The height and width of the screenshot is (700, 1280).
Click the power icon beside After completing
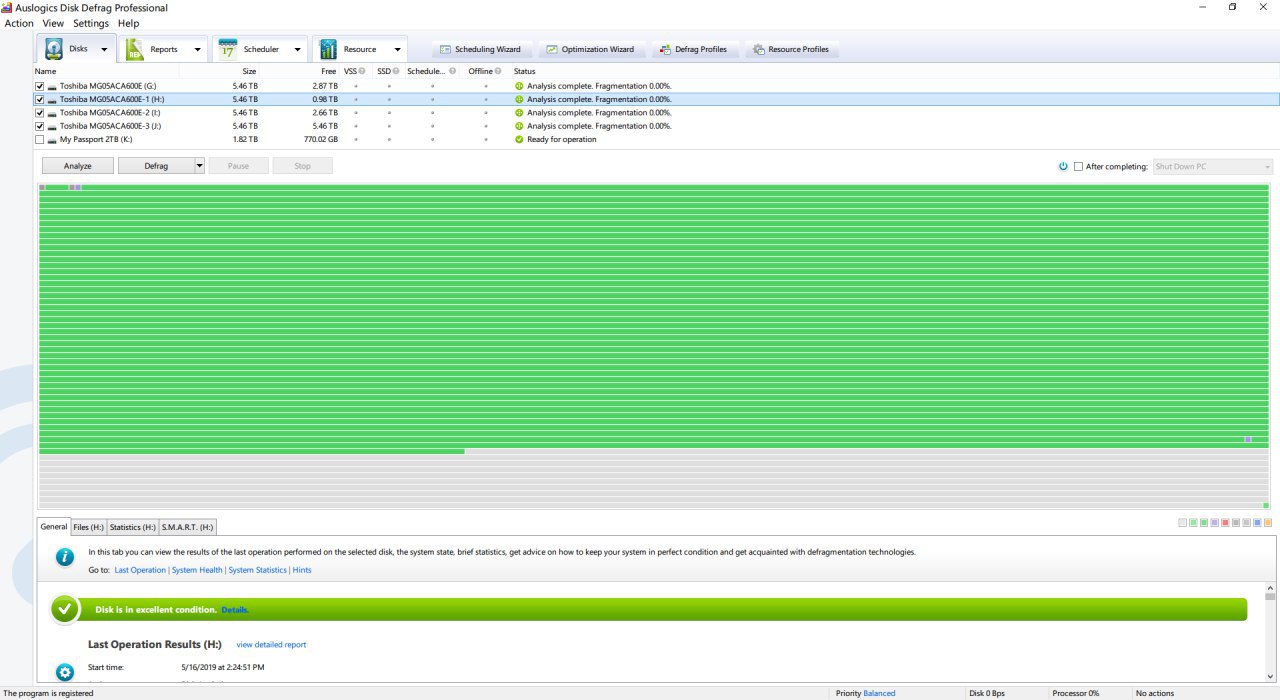[1063, 166]
